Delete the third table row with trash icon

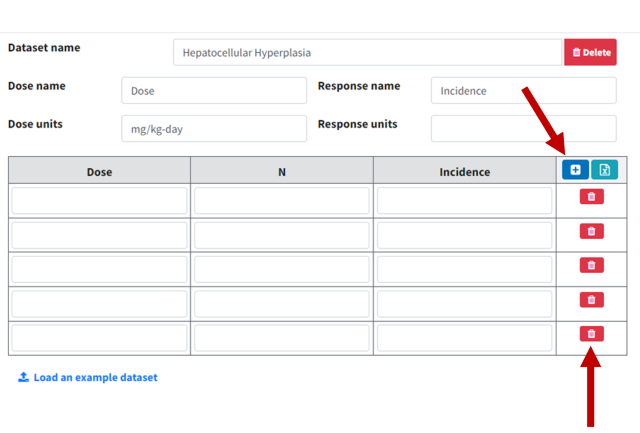591,265
